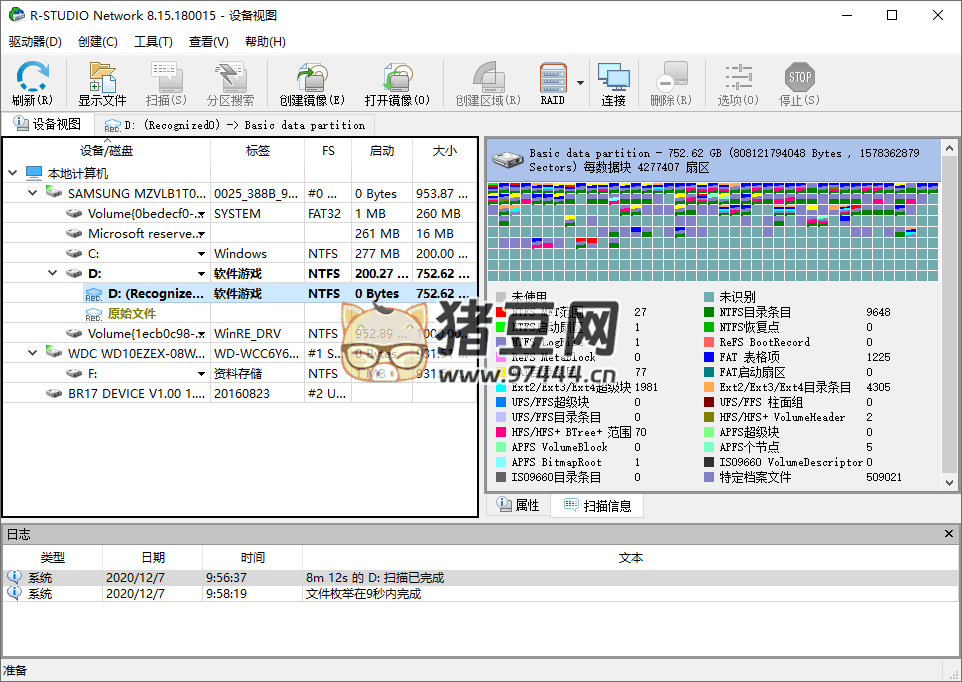Click 创建镜像 to create an image
Viewport: 962px width, 682px height.
310,82
